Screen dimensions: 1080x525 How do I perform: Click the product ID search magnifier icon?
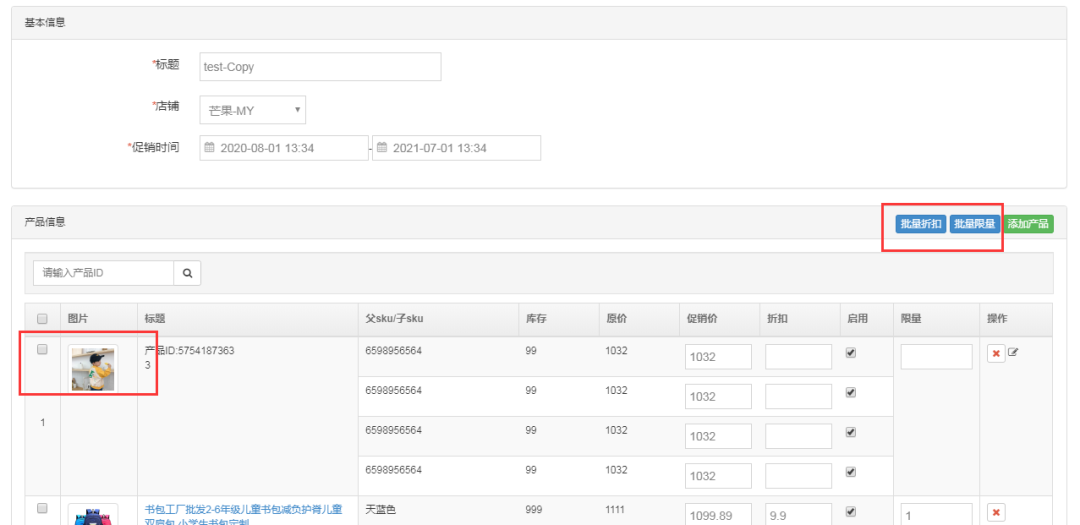coord(187,273)
